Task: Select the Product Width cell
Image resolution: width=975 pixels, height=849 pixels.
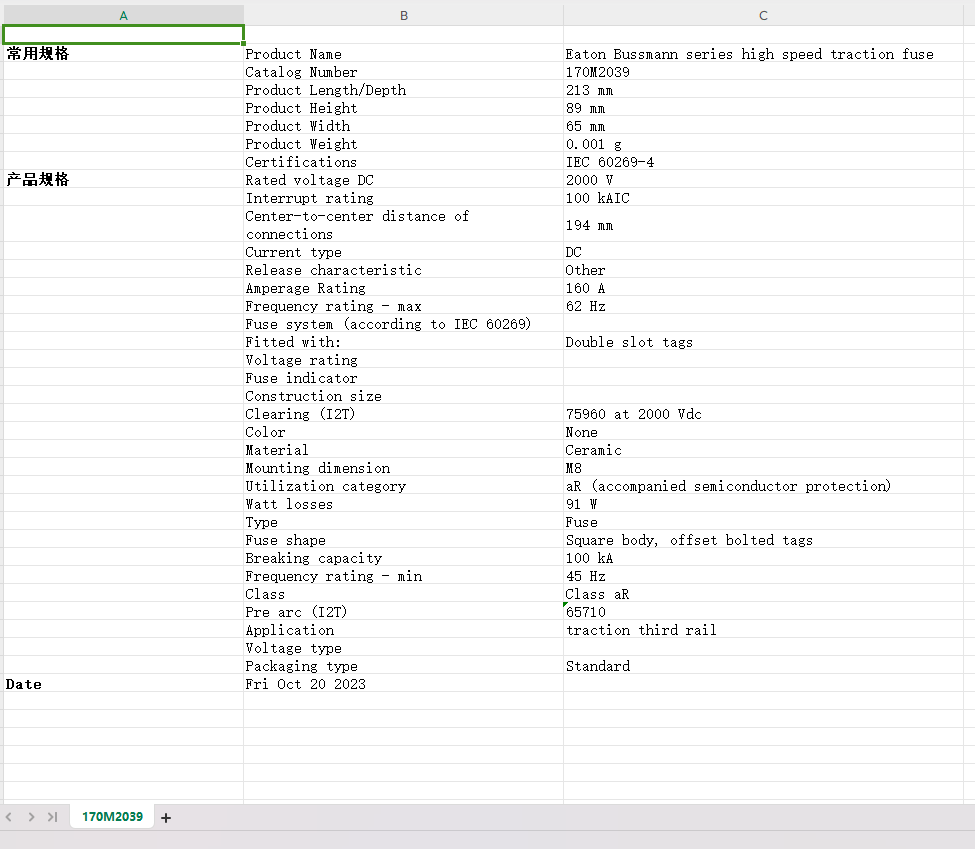Action: [x=404, y=126]
